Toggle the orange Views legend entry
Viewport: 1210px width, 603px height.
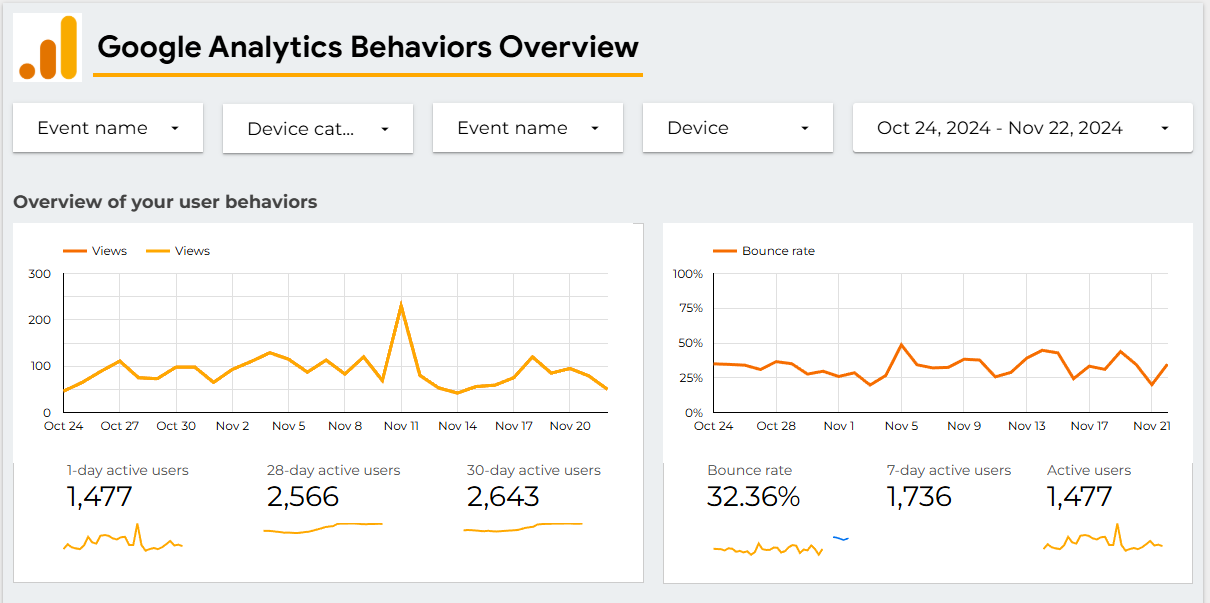[95, 251]
